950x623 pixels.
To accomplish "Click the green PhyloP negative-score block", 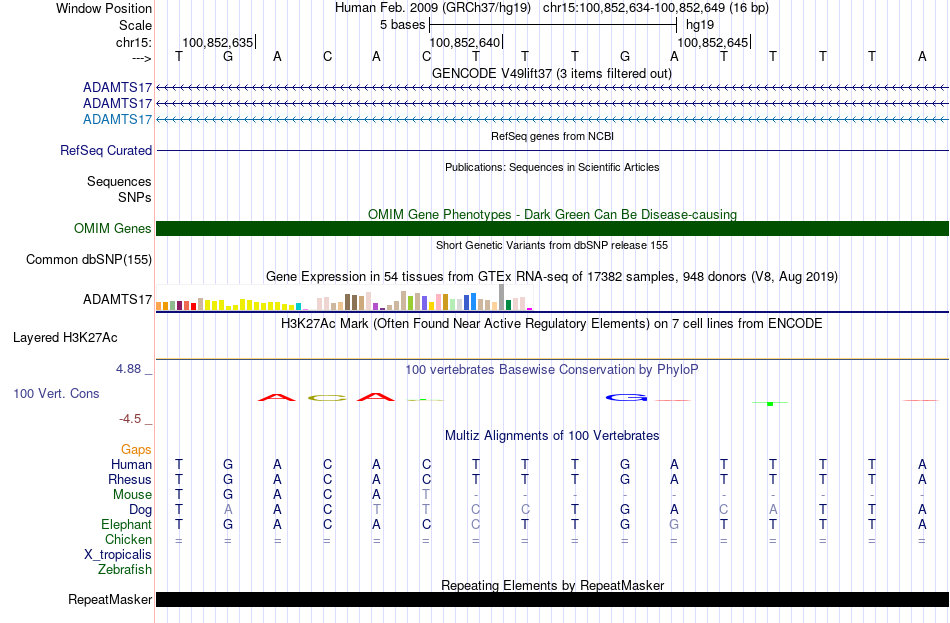I will (770, 404).
